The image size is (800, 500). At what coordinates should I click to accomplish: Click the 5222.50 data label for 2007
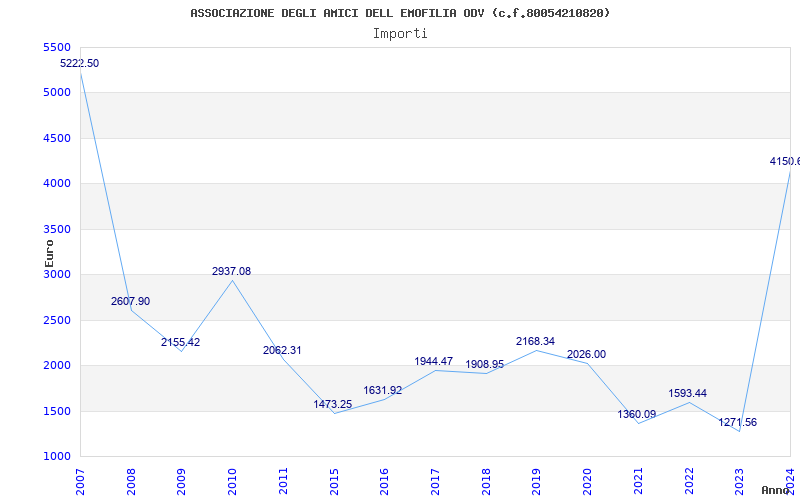pyautogui.click(x=80, y=64)
